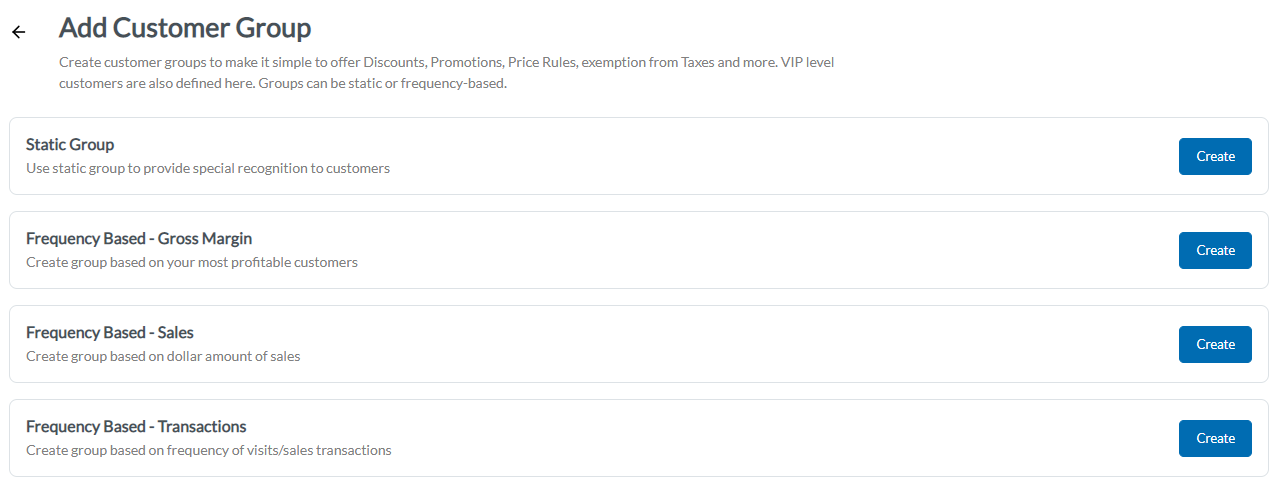Click the special recognition description text

click(208, 168)
